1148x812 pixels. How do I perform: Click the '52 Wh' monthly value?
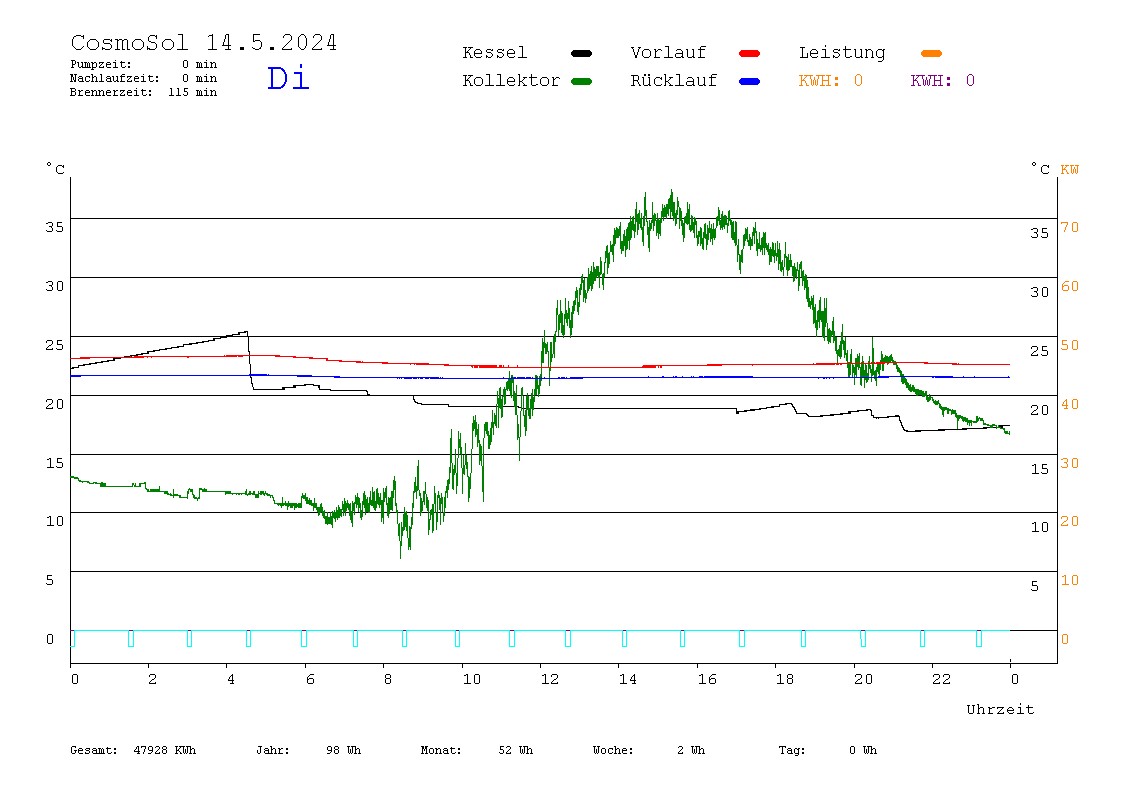515,750
